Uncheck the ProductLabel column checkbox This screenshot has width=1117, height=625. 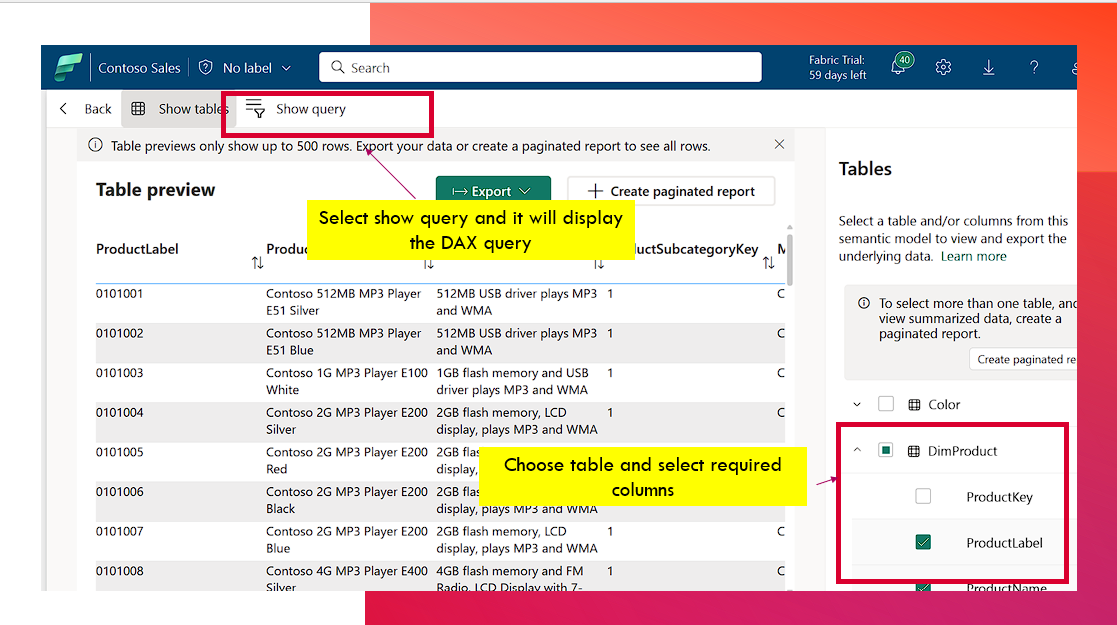pyautogui.click(x=923, y=543)
